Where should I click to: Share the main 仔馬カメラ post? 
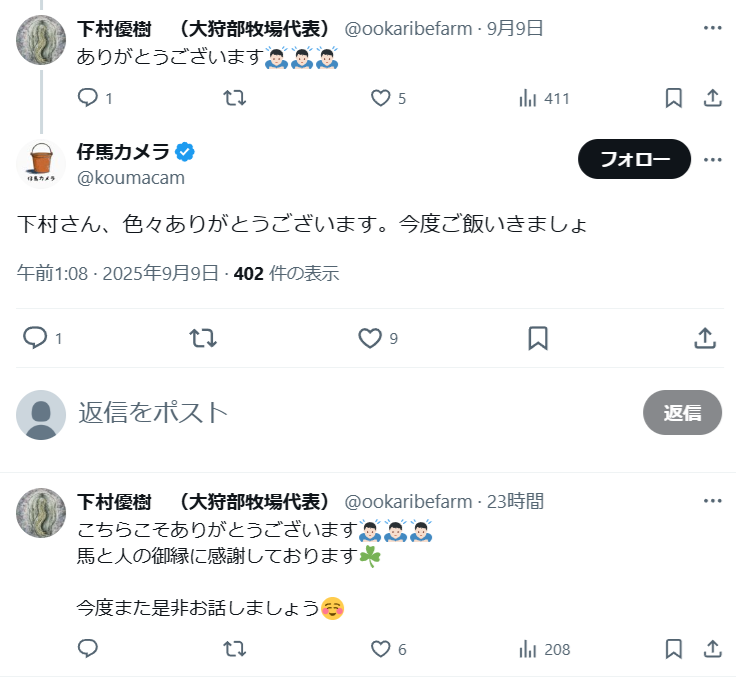704,338
